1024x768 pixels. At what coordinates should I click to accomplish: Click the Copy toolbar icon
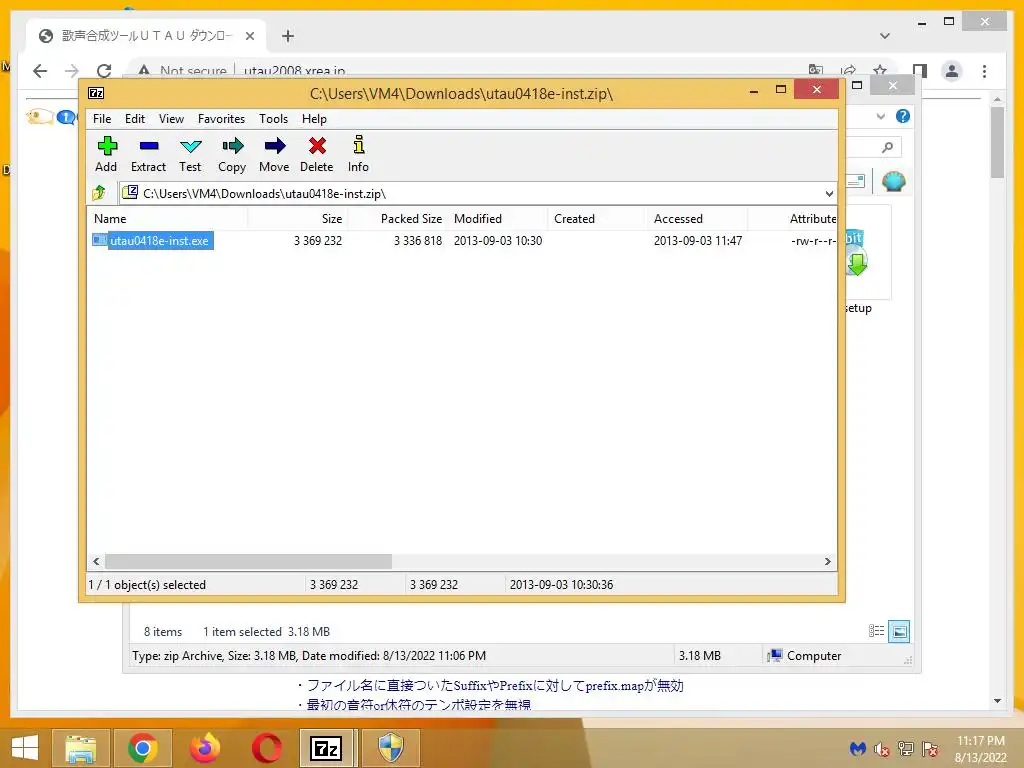[232, 154]
